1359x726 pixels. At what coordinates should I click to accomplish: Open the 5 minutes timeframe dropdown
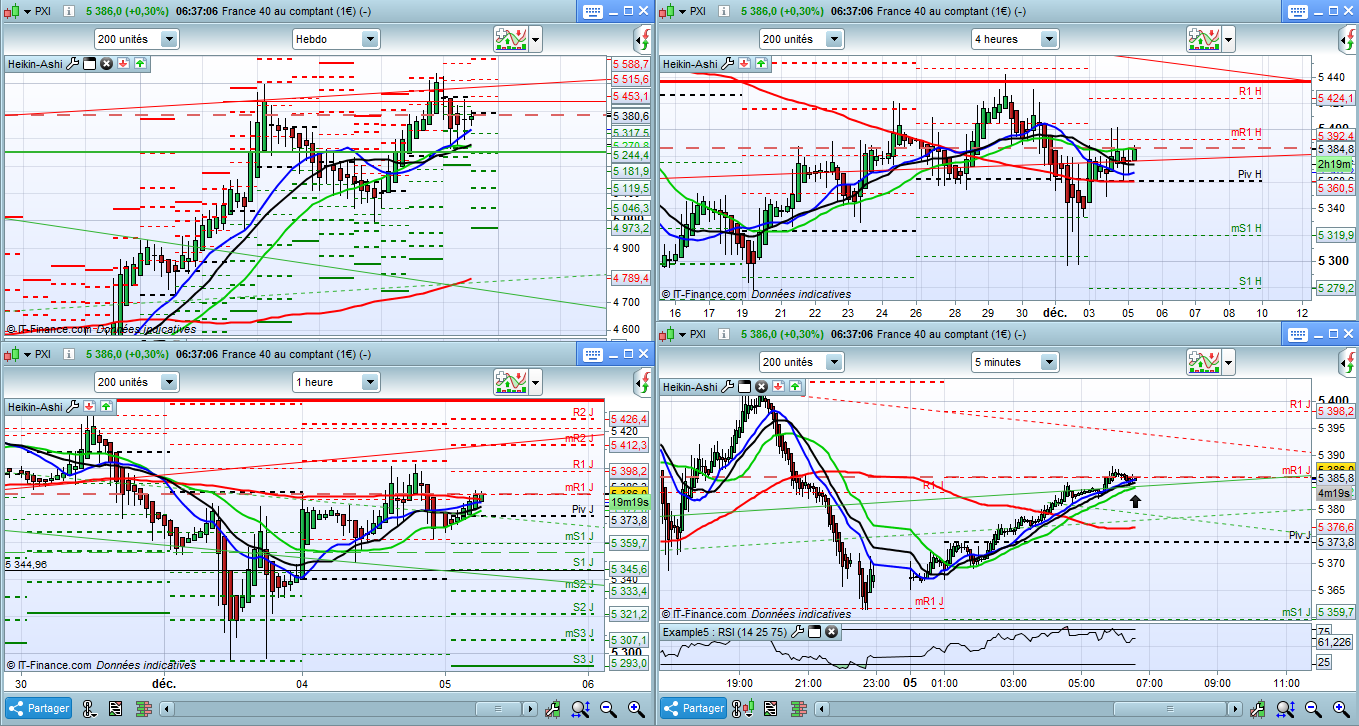(1015, 361)
